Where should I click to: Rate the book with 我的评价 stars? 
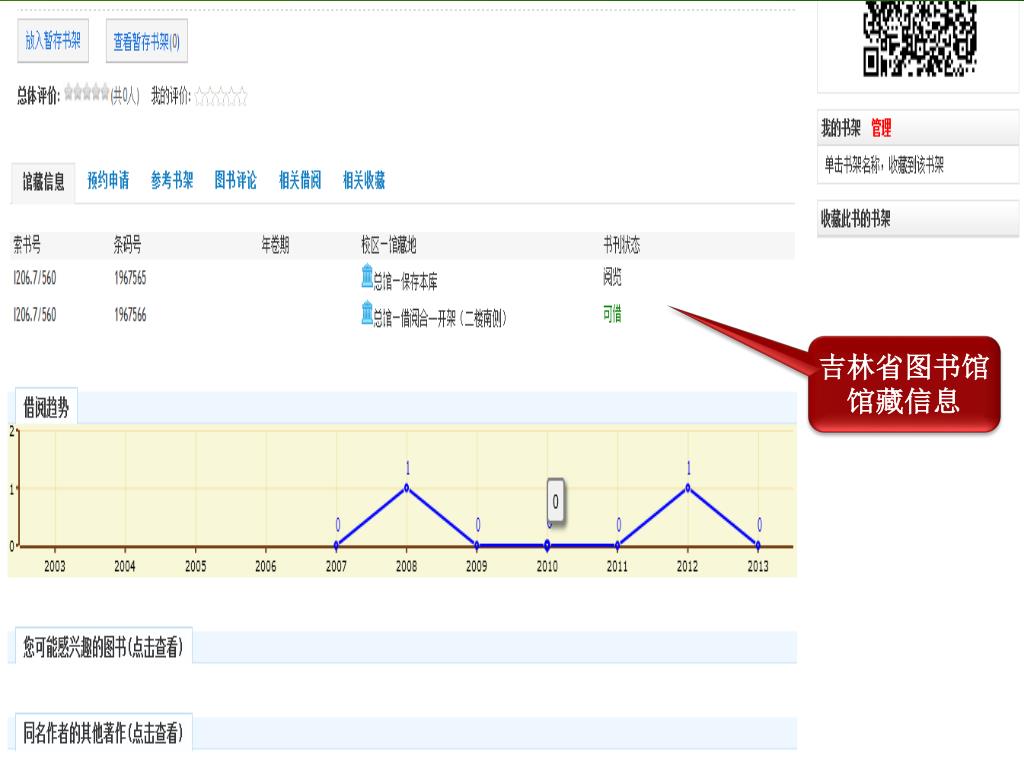(x=221, y=96)
